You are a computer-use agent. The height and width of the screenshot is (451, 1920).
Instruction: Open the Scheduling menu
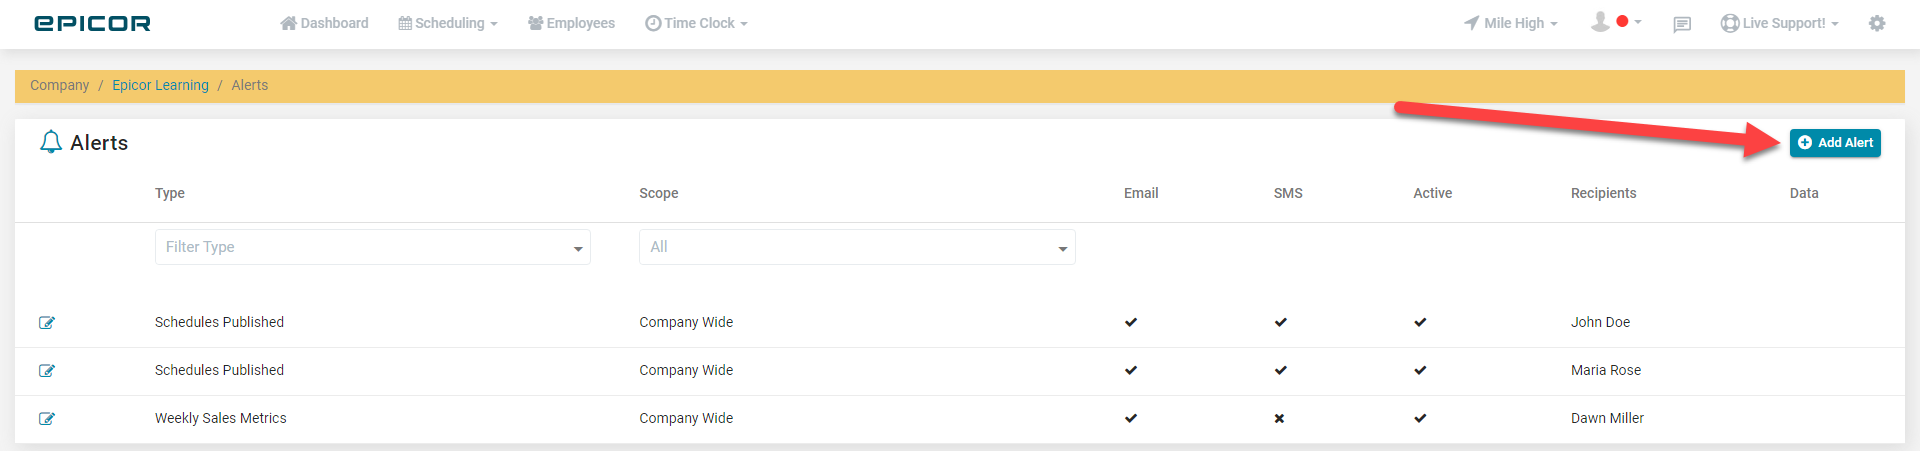[447, 23]
